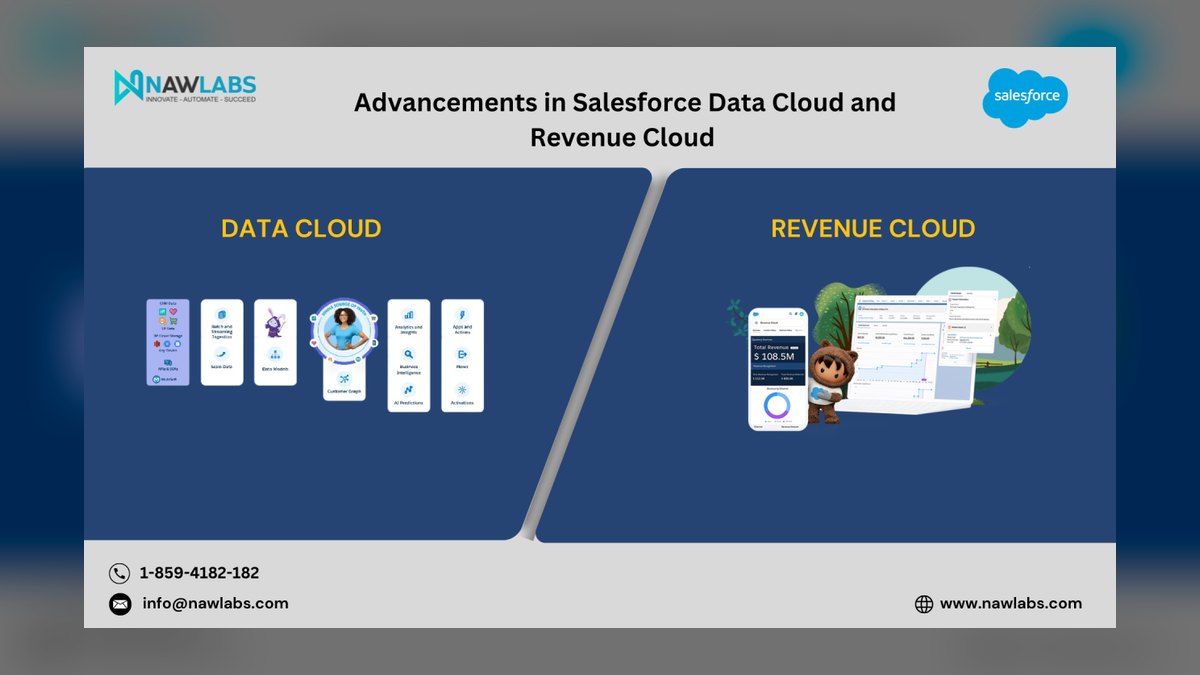Click the Salesforce cloud icon on phone screen

755,314
